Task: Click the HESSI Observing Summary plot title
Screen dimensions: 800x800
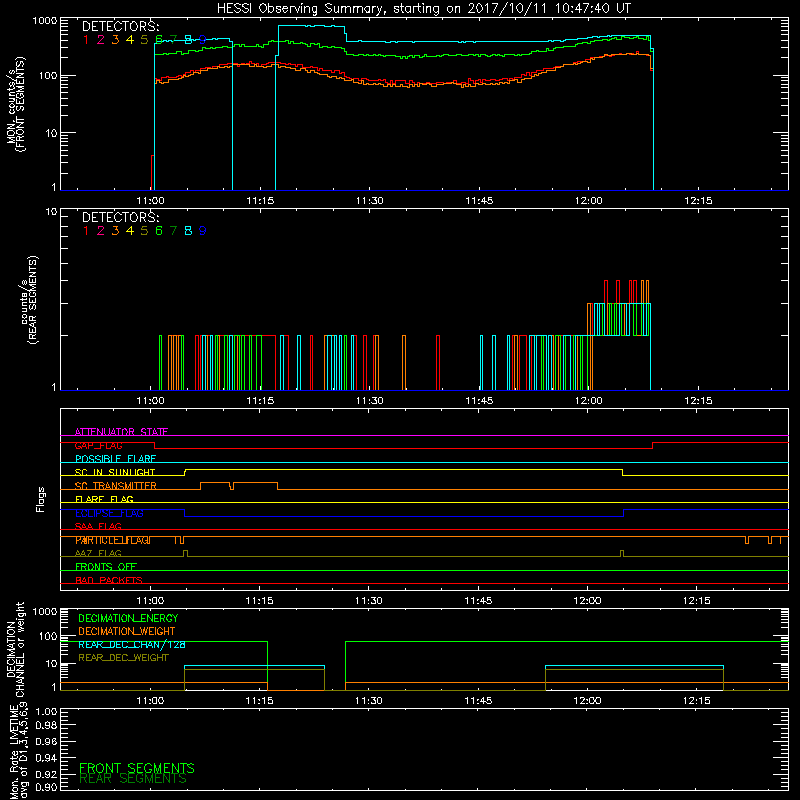Action: [x=424, y=9]
